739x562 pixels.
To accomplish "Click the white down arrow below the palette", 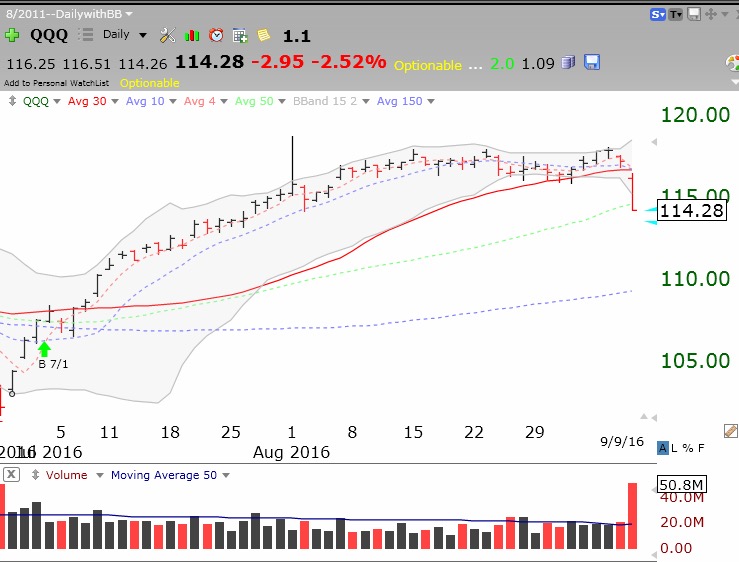I will [x=735, y=82].
